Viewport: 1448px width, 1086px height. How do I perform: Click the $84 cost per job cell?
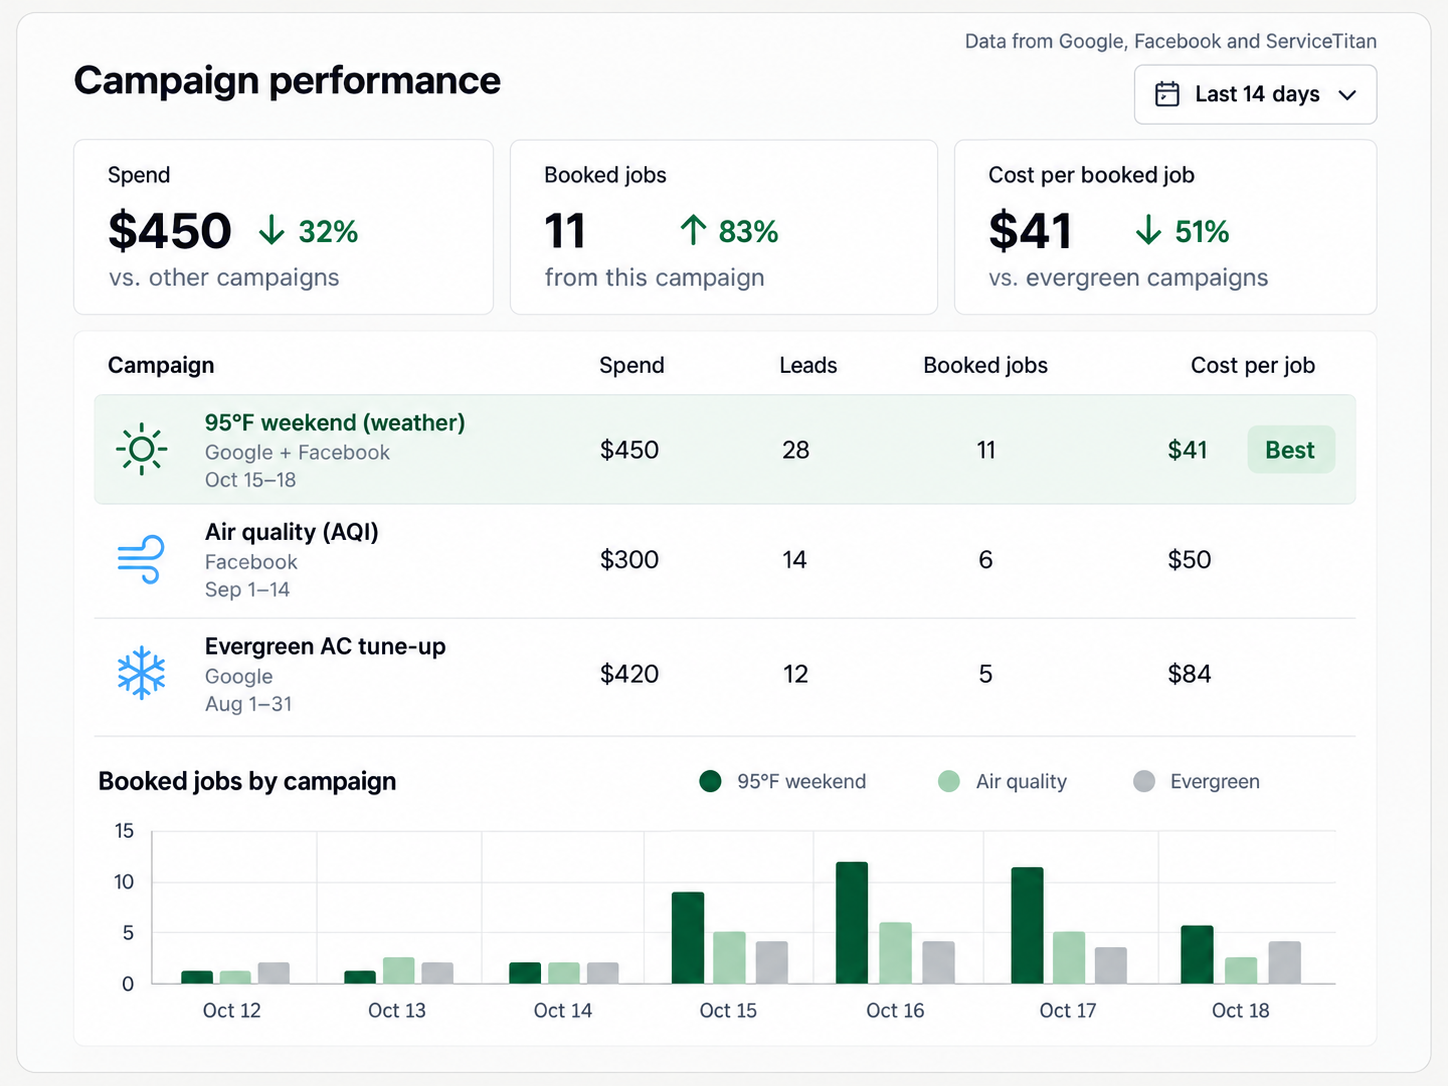coord(1189,674)
